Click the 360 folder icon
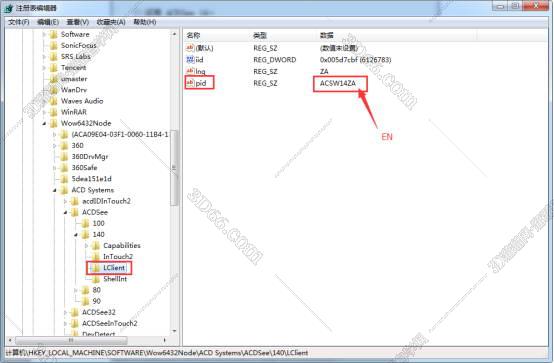The height and width of the screenshot is (363, 554). point(64,146)
